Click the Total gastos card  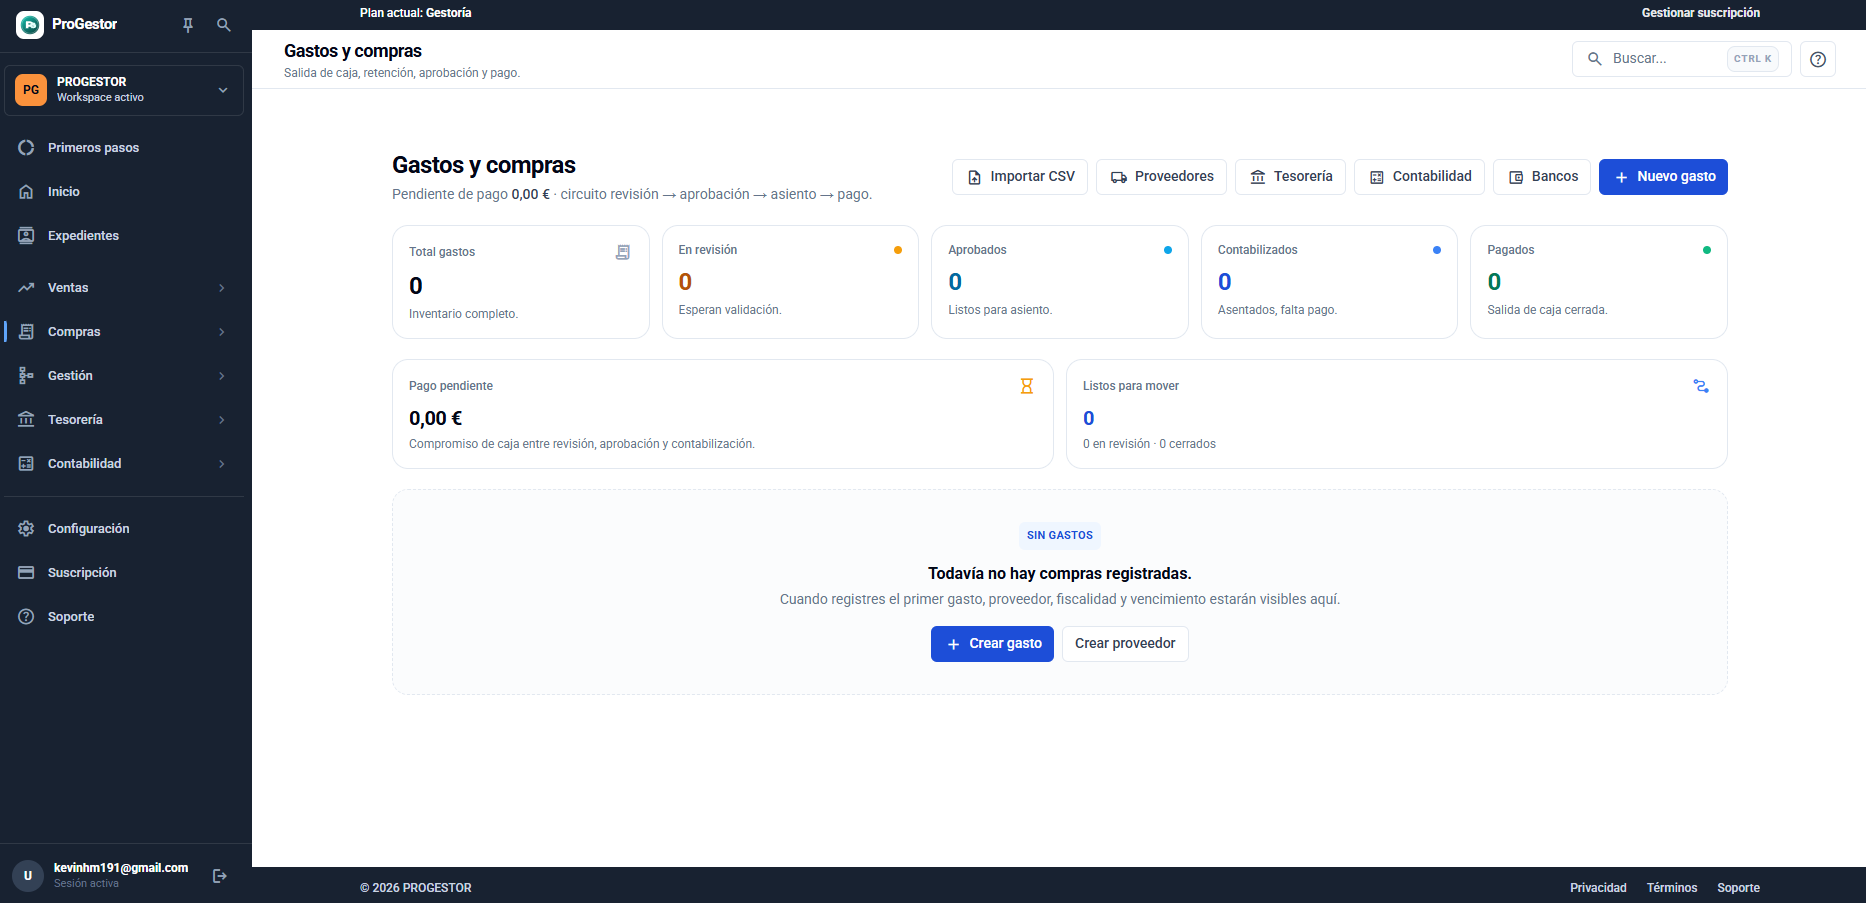coord(521,282)
